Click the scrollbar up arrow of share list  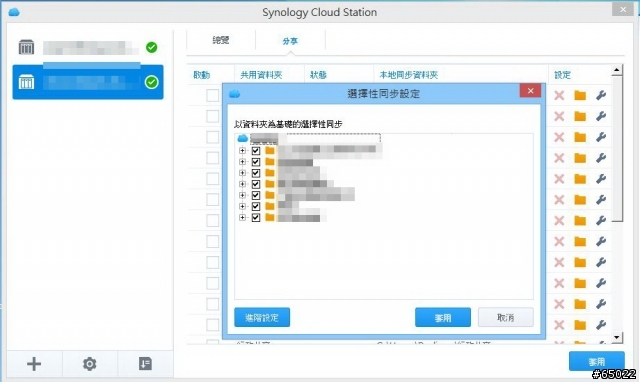tap(617, 70)
